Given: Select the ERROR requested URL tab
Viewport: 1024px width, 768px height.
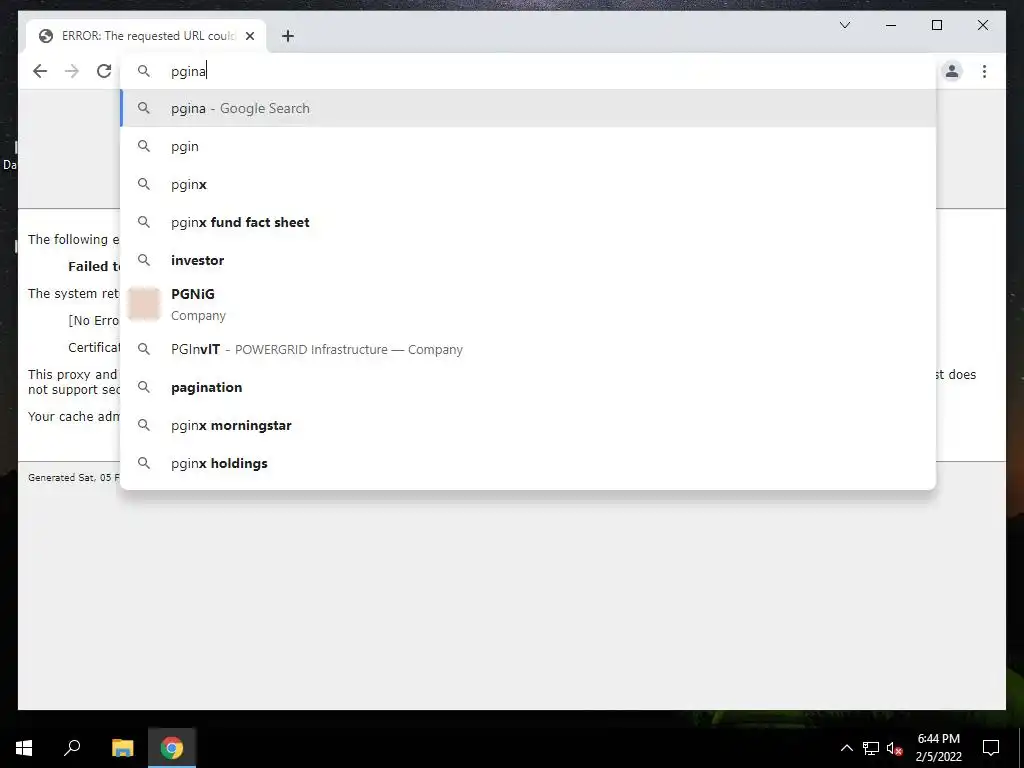Looking at the screenshot, I should (146, 36).
